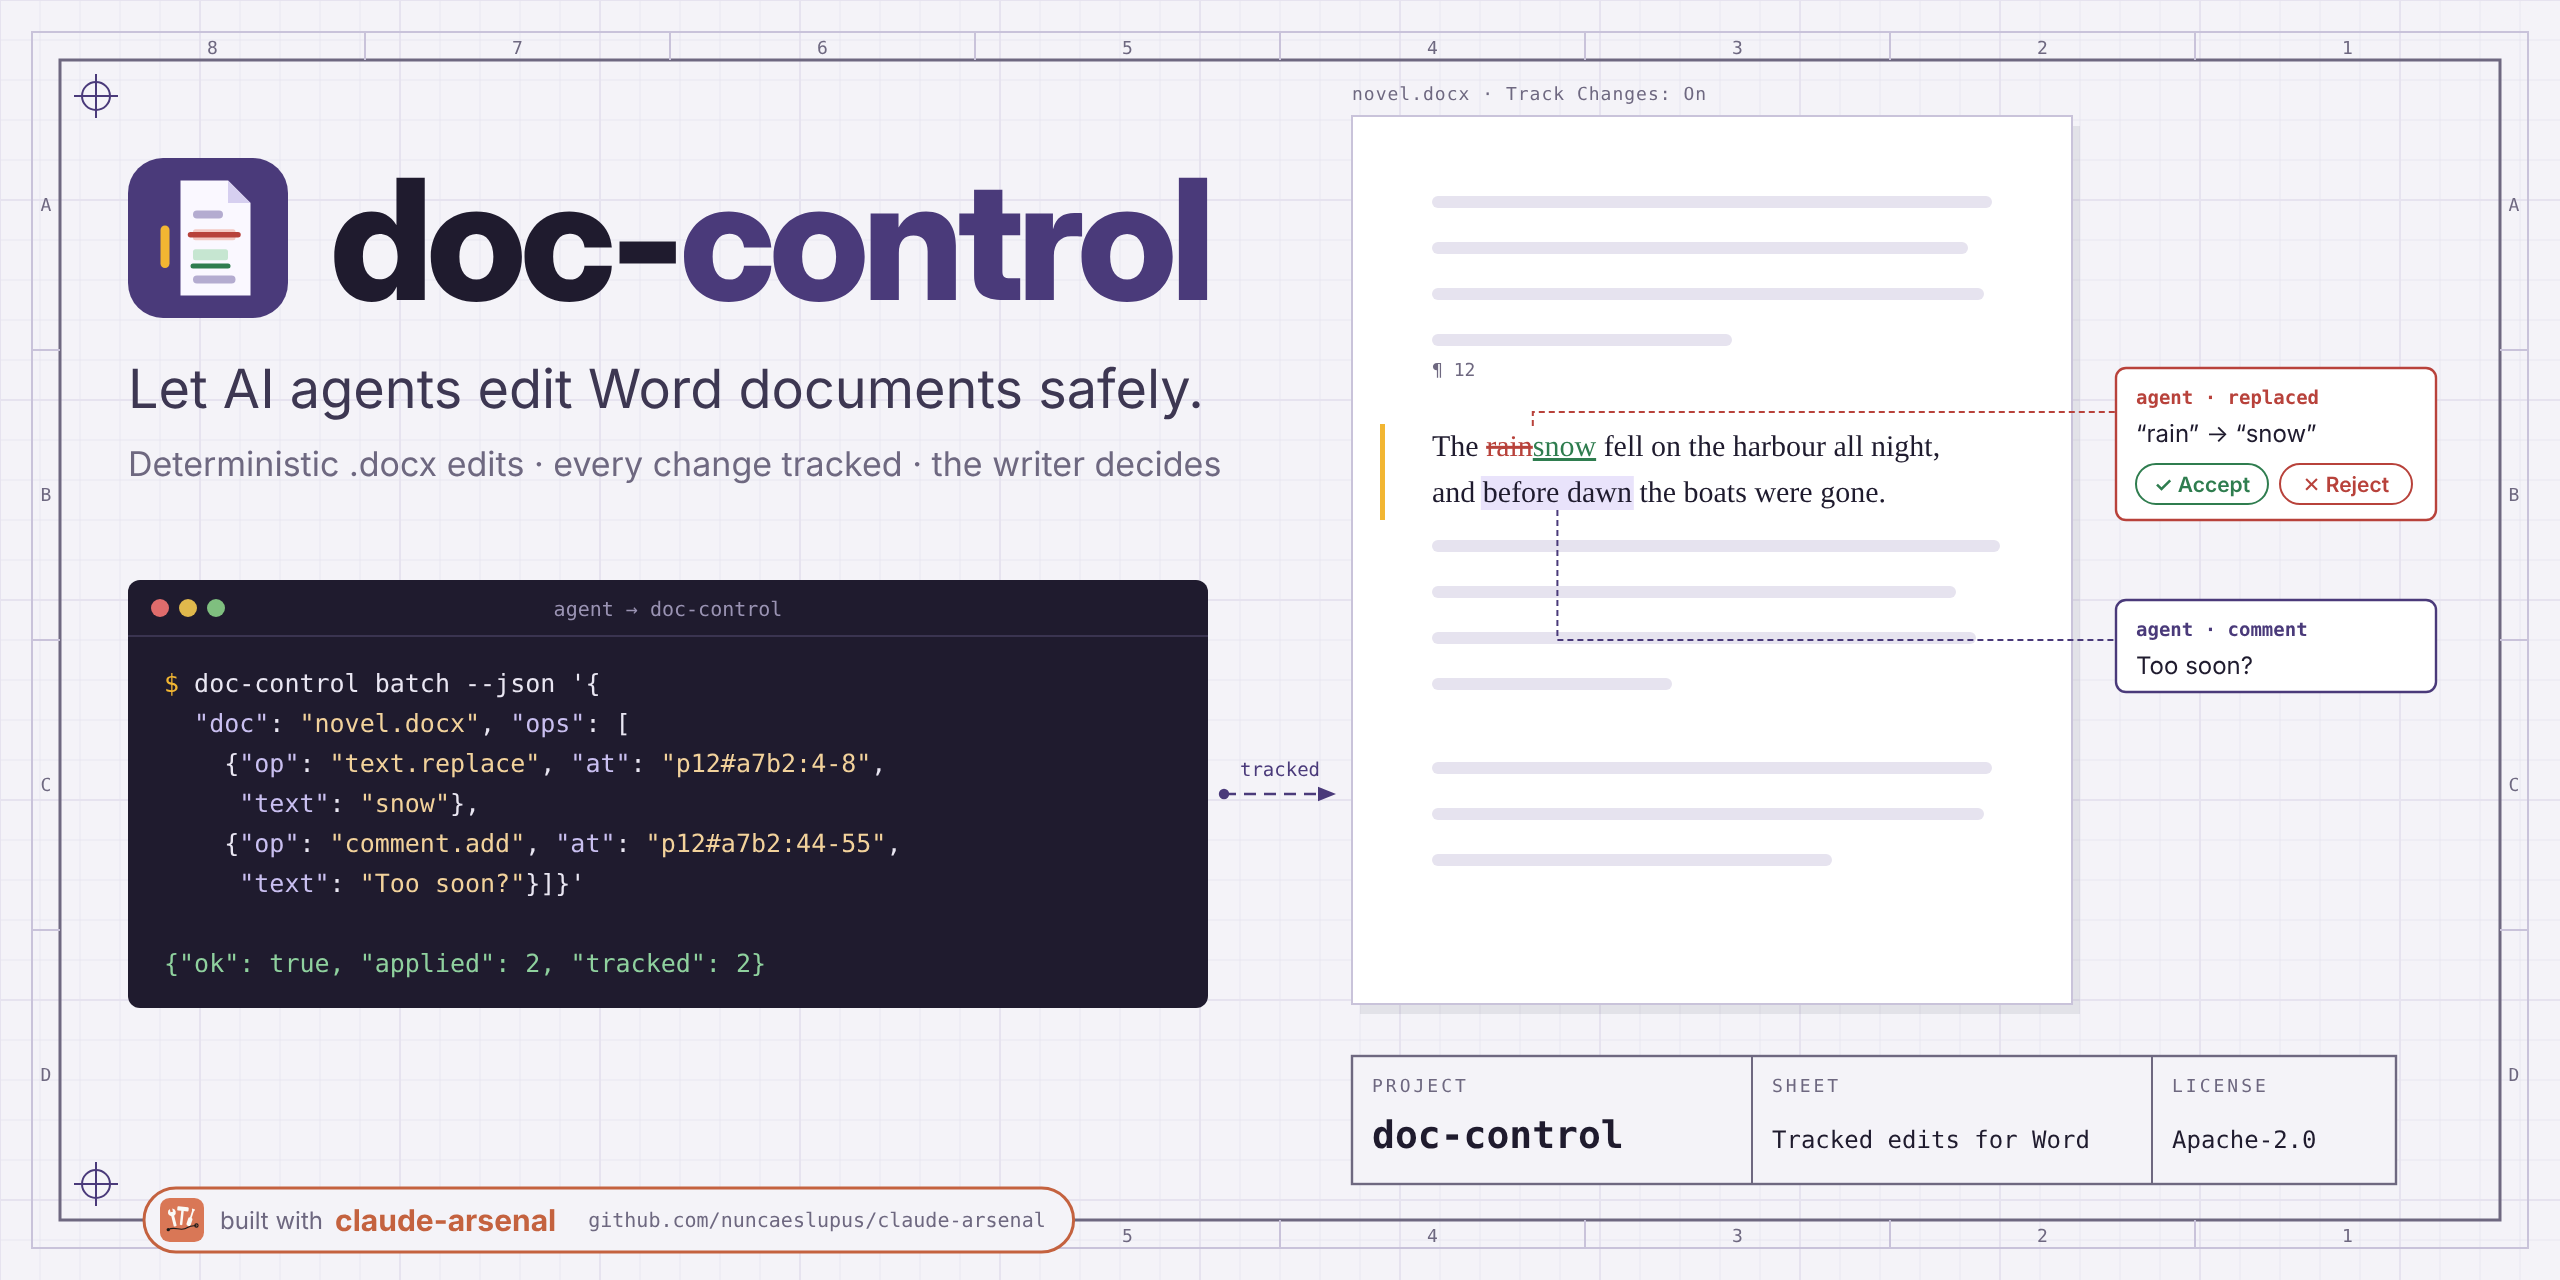Click the 'built with' text in footer badge
The width and height of the screenshot is (2560, 1280).
[271, 1221]
